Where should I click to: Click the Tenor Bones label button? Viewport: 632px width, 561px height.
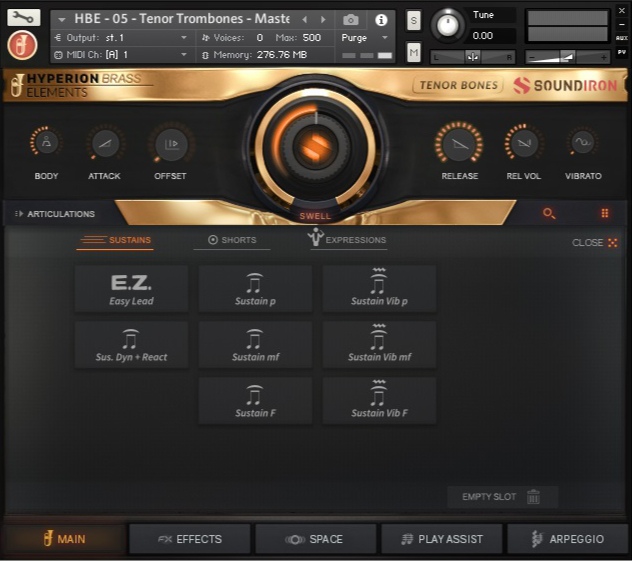458,85
